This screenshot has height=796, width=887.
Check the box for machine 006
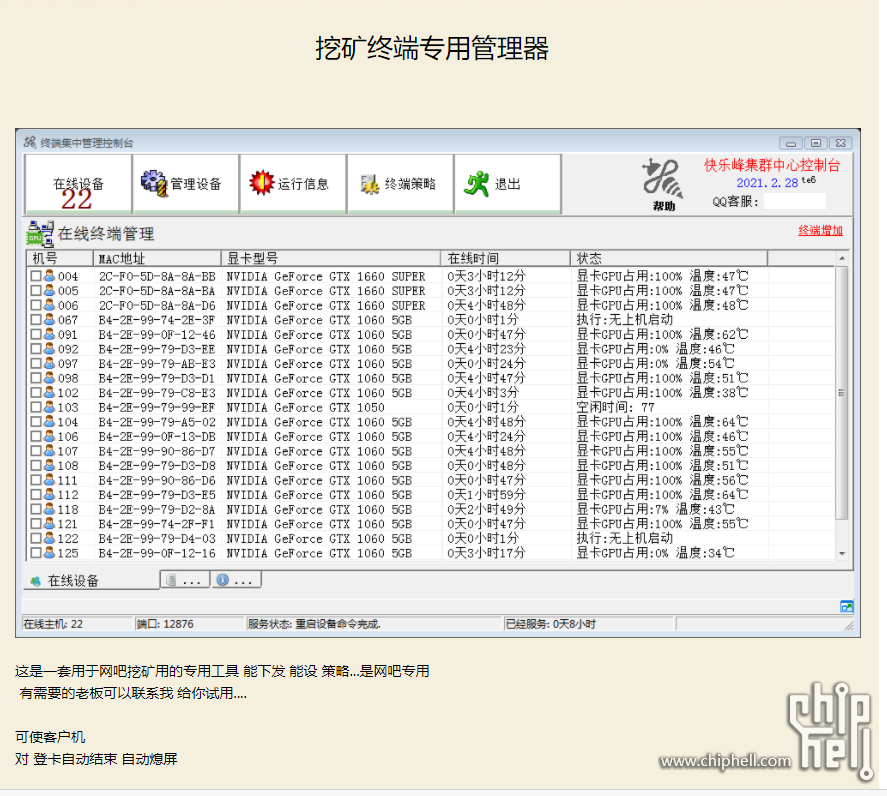(36, 306)
